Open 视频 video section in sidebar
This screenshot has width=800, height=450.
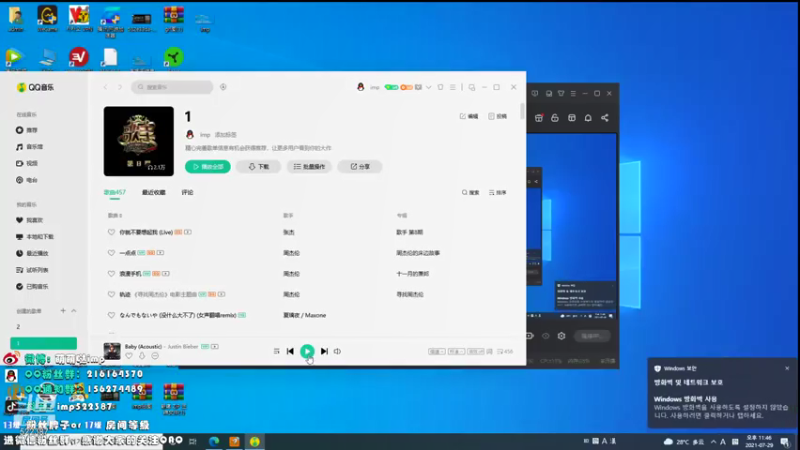tap(27, 163)
